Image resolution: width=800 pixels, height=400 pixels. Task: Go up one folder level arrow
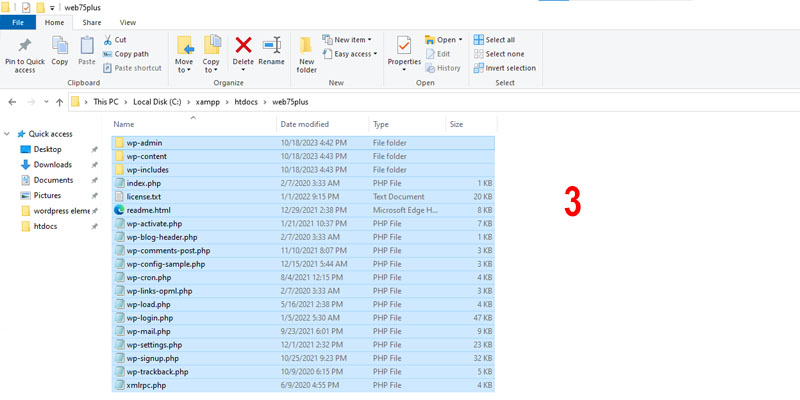[x=59, y=102]
